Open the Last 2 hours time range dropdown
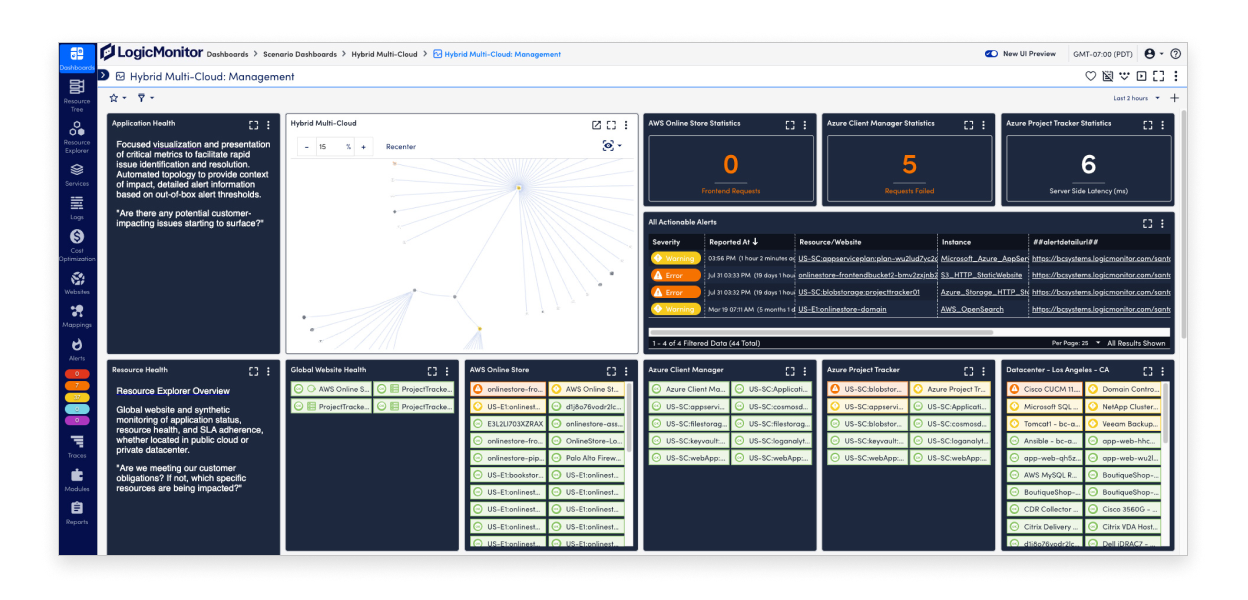Image resolution: width=1248 pixels, height=600 pixels. (x=1136, y=97)
